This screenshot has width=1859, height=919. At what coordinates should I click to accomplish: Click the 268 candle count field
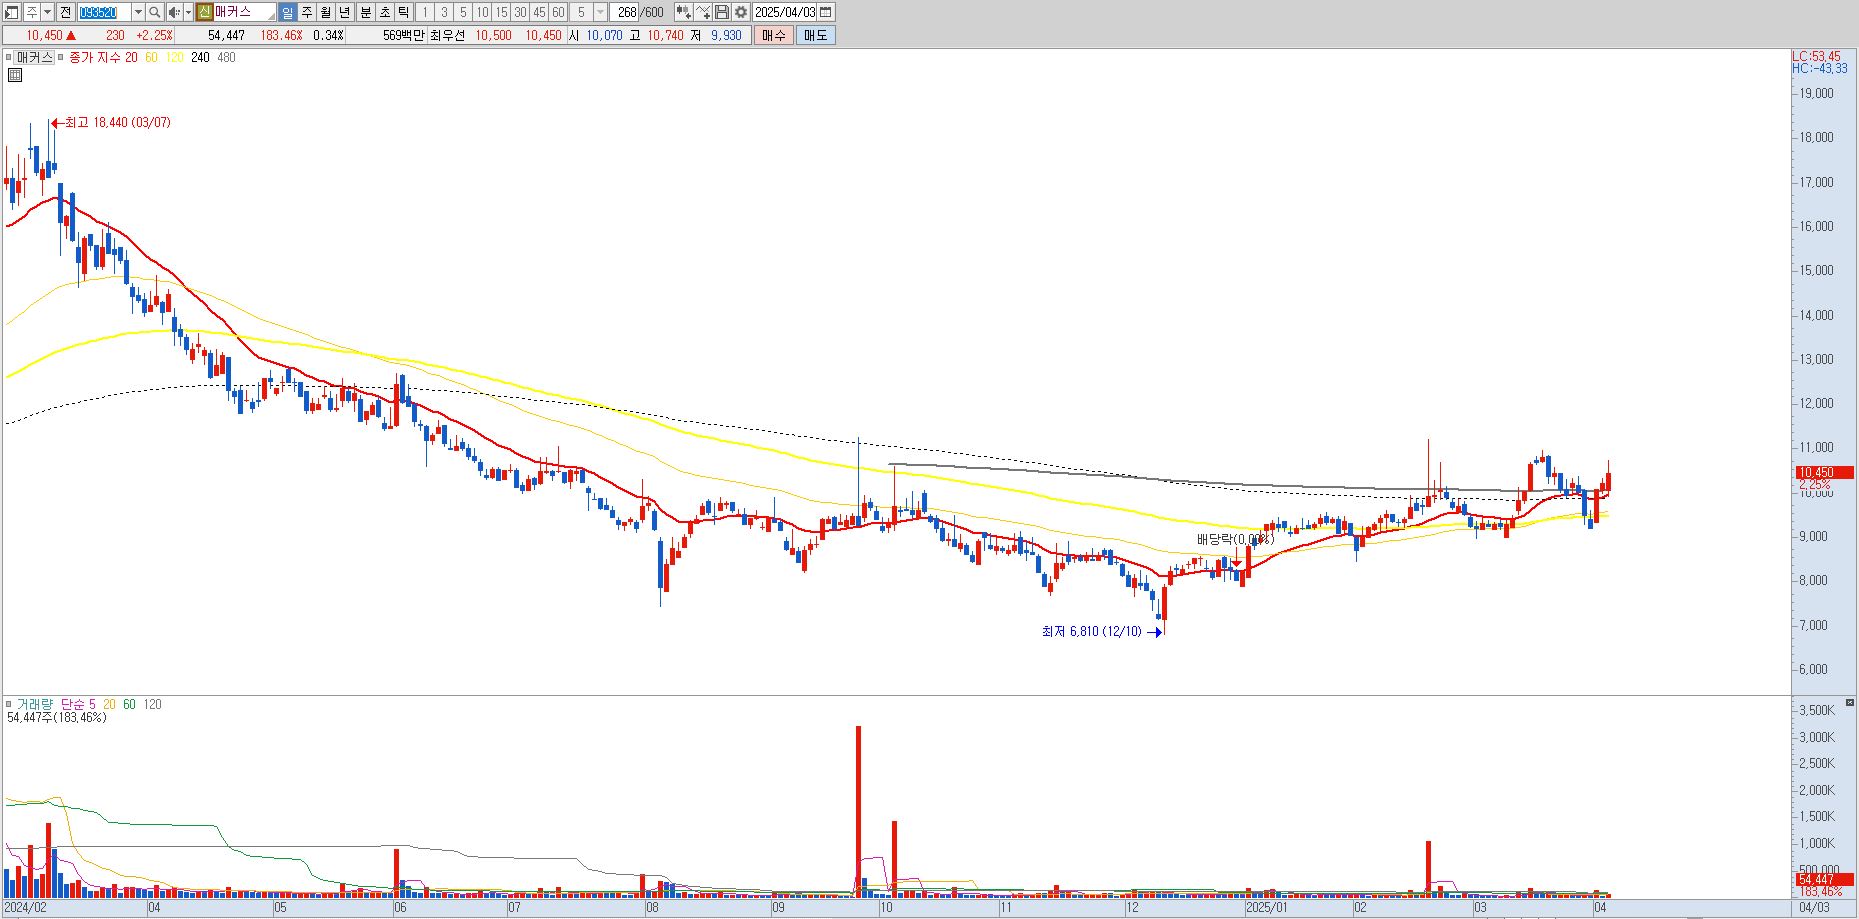click(x=626, y=12)
